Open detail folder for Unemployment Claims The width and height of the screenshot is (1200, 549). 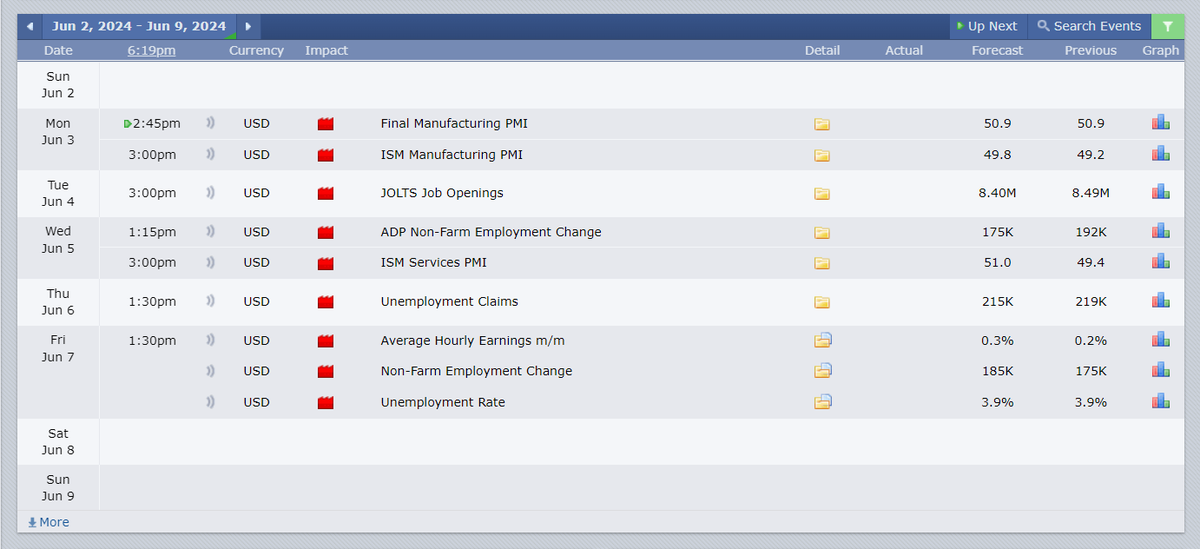[822, 301]
